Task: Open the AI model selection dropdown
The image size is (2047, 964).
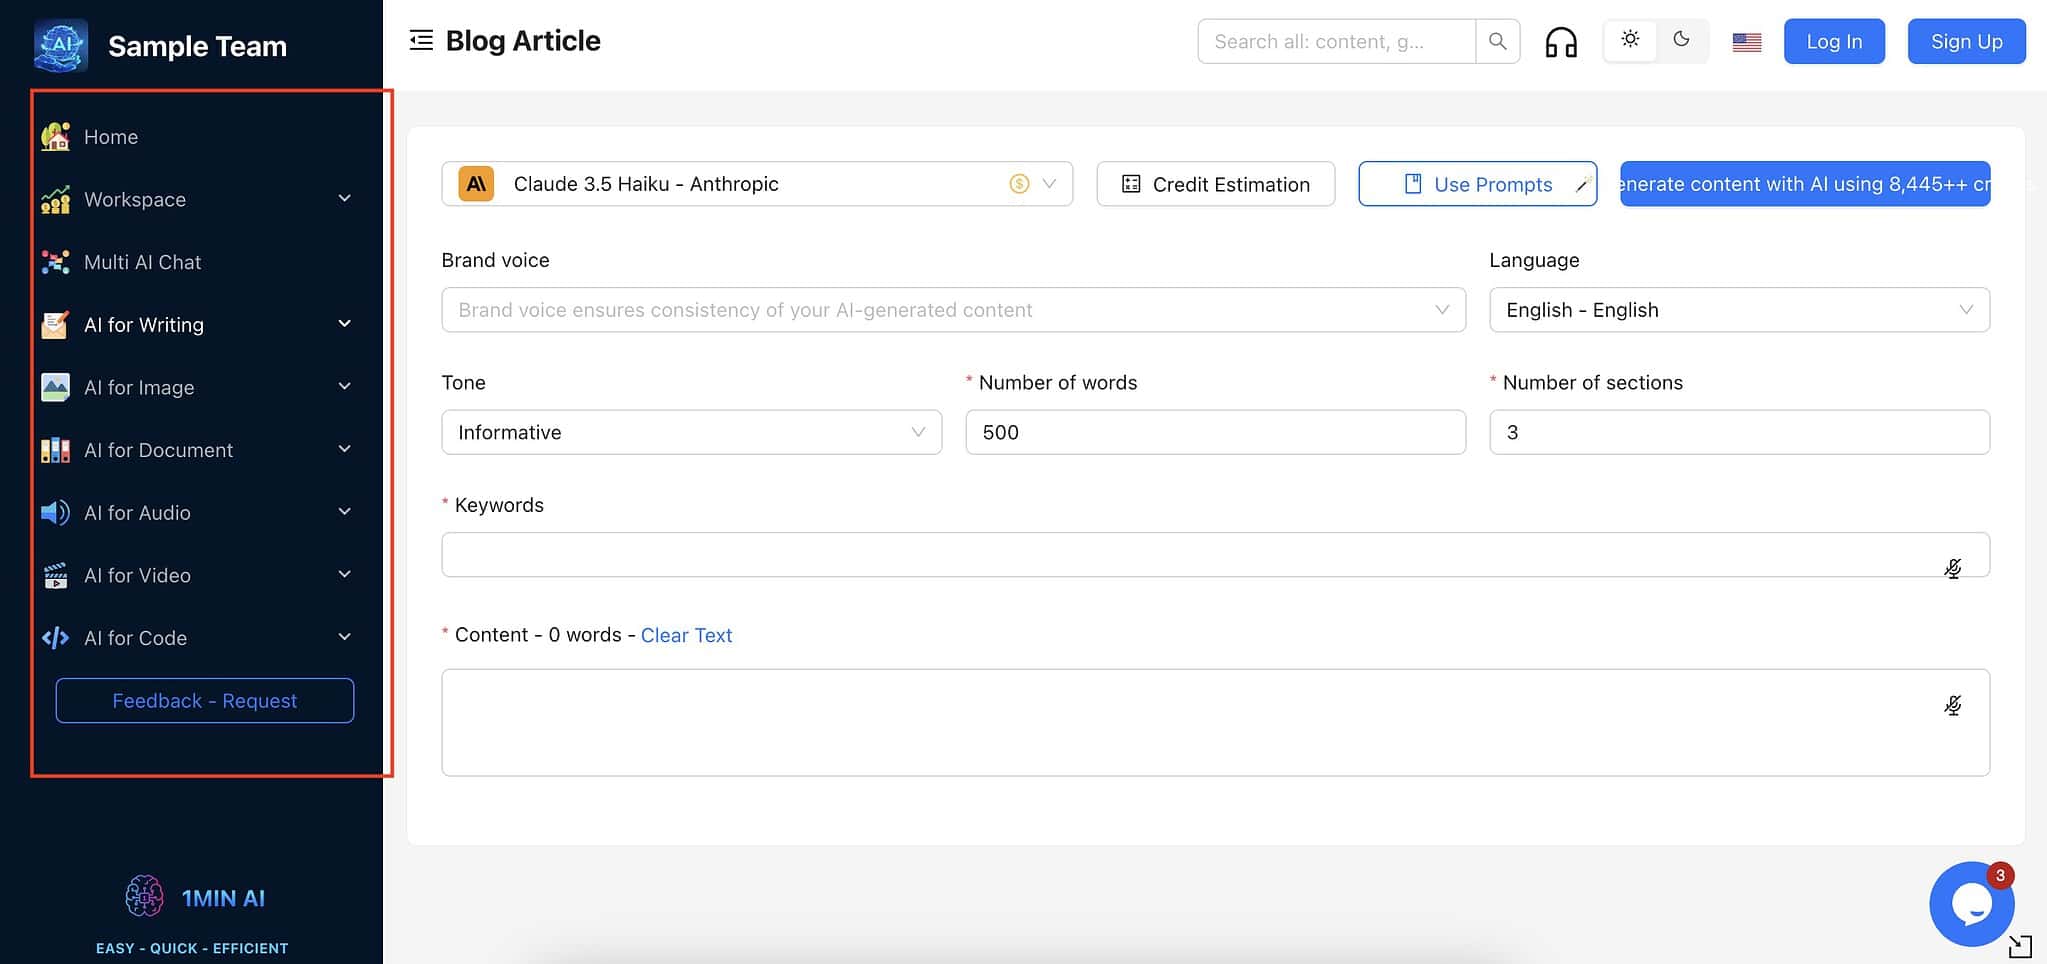Action: 756,184
